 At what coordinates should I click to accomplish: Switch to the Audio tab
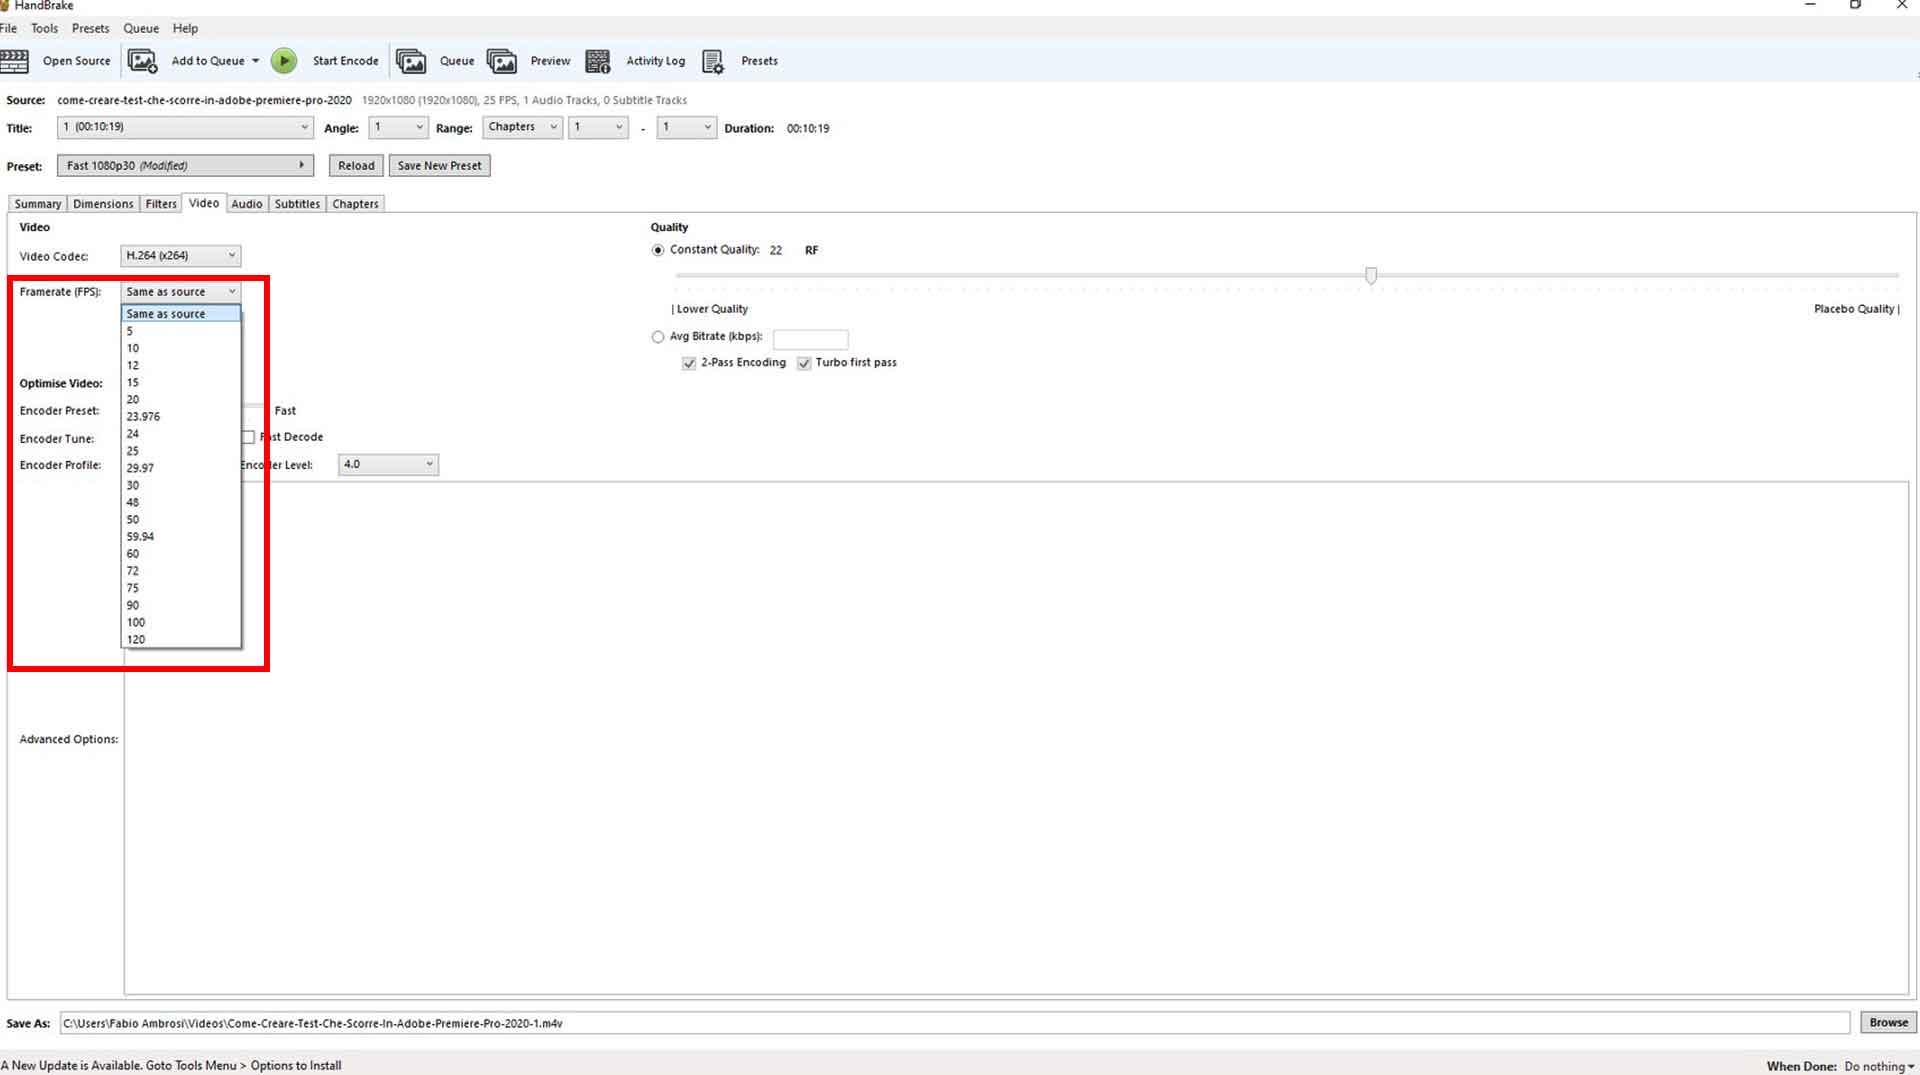click(246, 204)
